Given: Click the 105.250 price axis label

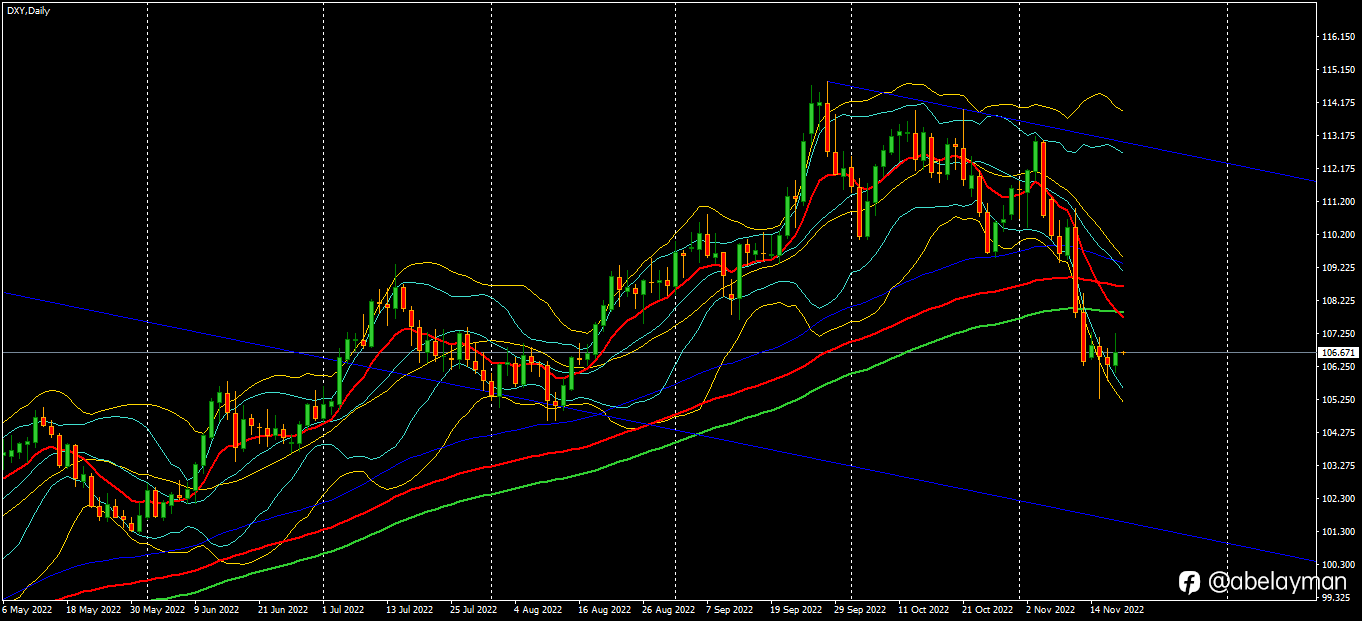Looking at the screenshot, I should (x=1338, y=400).
